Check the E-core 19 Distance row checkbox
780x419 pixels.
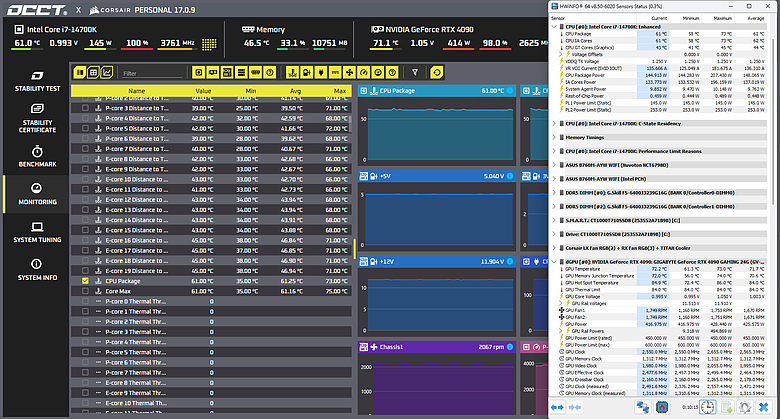85,271
